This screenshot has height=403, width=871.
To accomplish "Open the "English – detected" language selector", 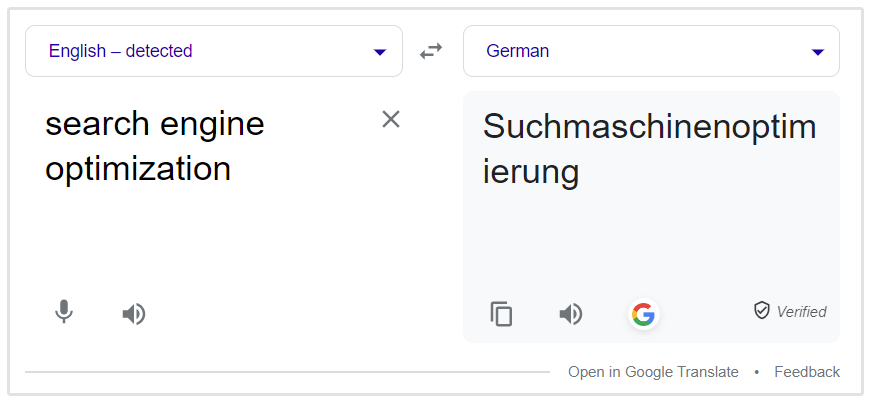I will coord(120,51).
